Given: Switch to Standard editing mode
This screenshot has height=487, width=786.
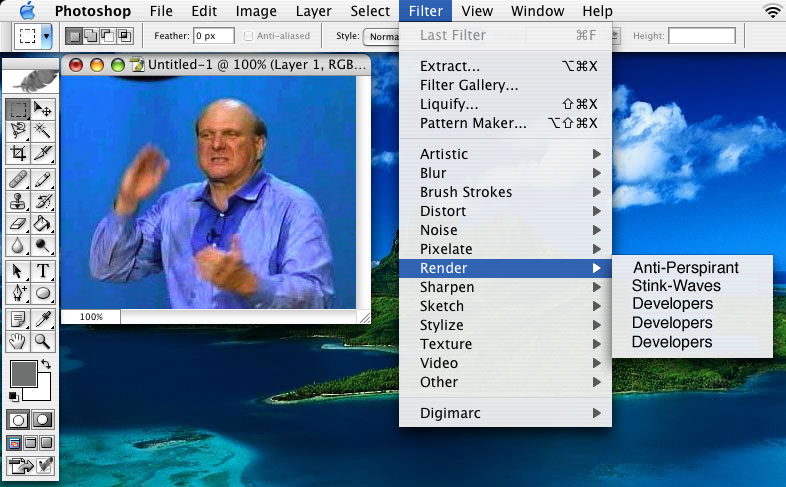Looking at the screenshot, I should click(18, 420).
